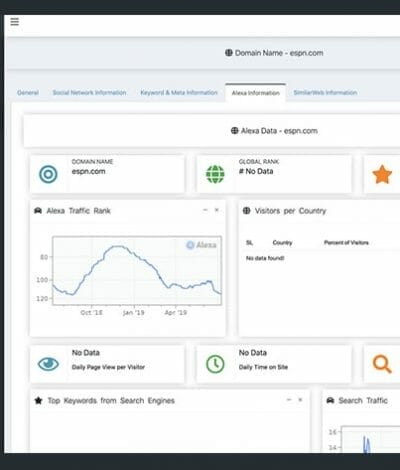Click the SL column header
The width and height of the screenshot is (400, 470).
point(249,243)
